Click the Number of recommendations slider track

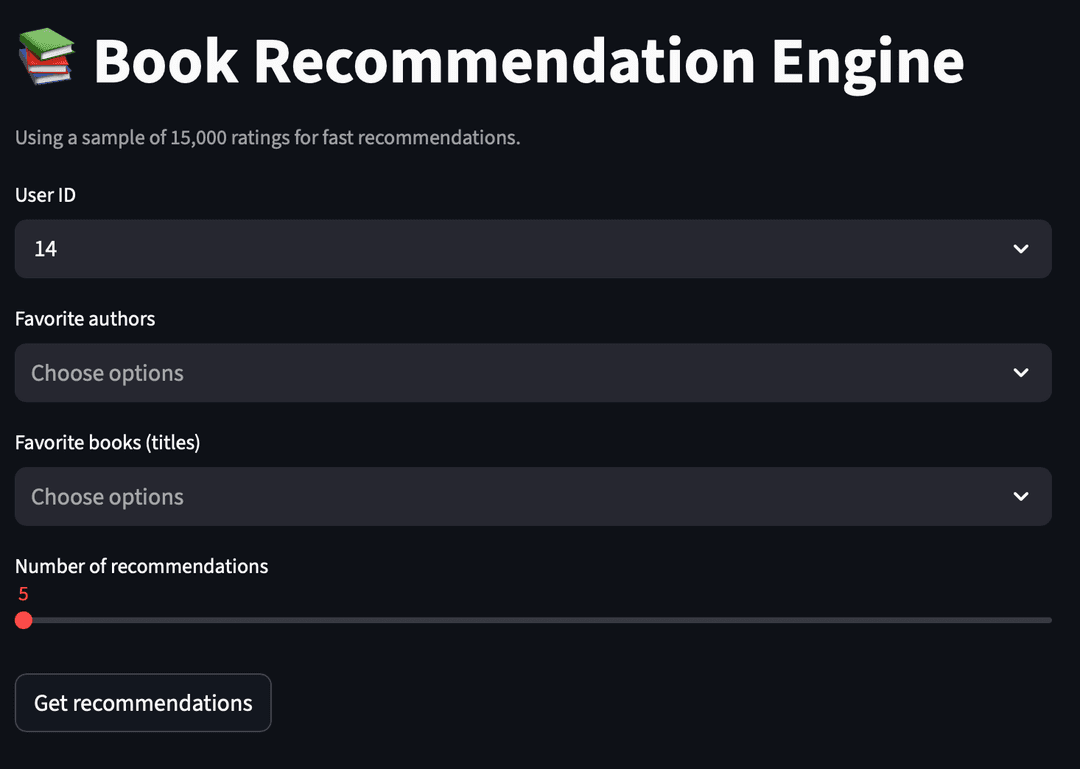click(540, 620)
